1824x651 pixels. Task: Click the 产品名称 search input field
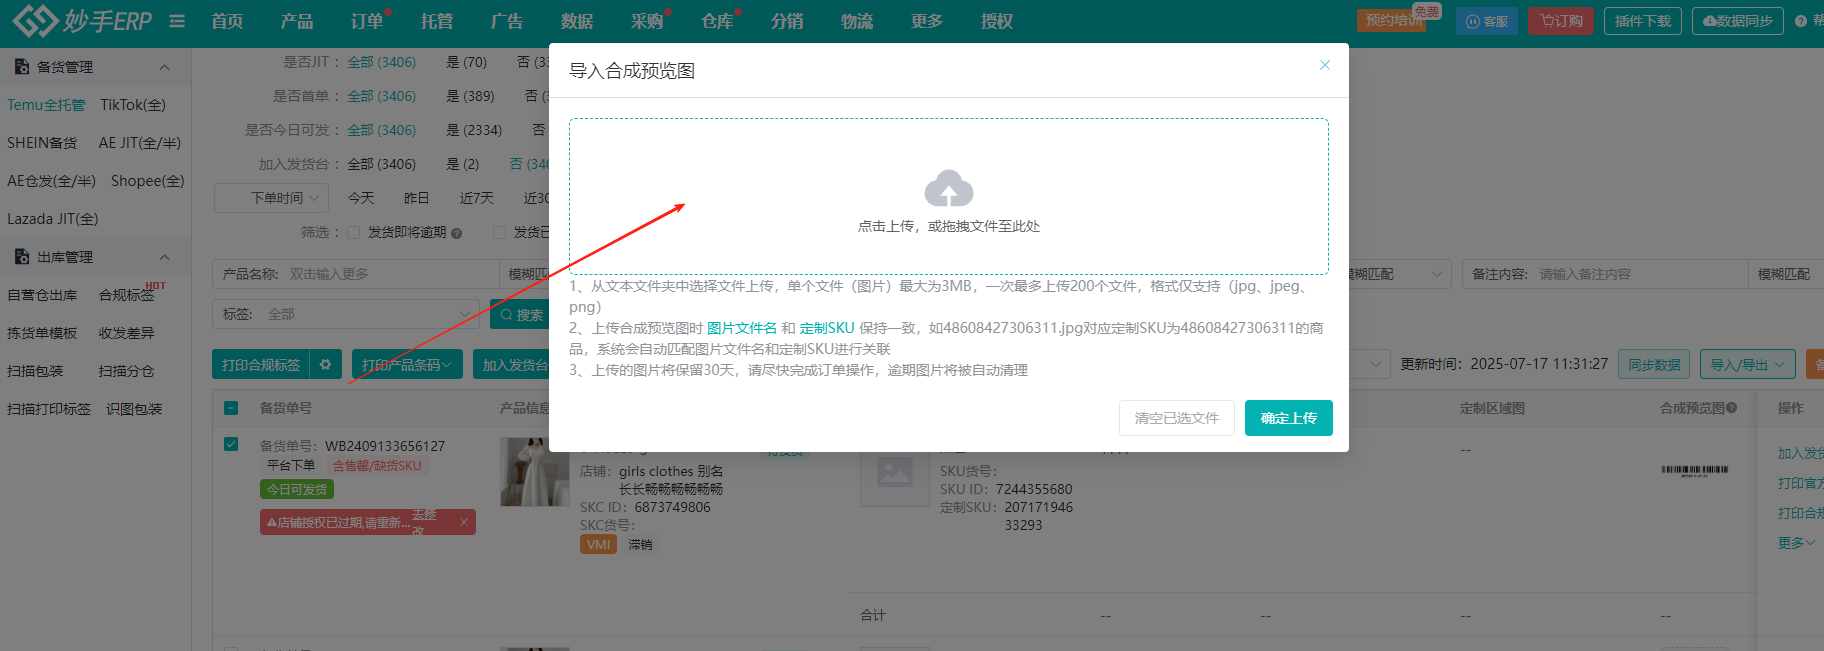(355, 274)
